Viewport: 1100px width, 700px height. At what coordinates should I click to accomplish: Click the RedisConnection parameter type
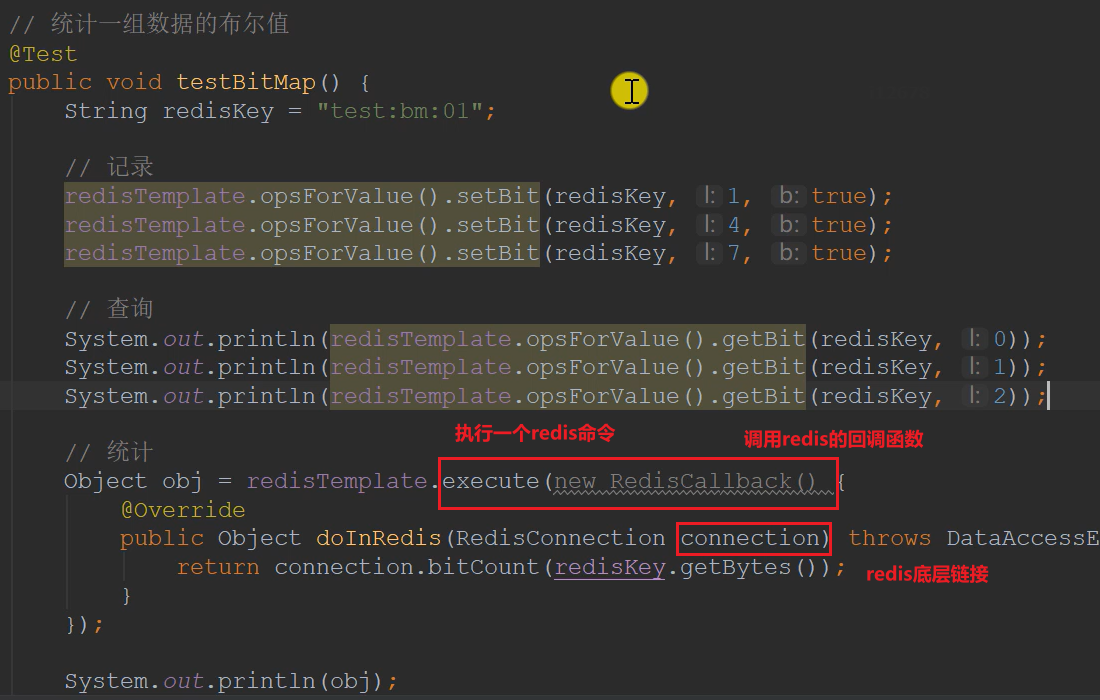561,538
